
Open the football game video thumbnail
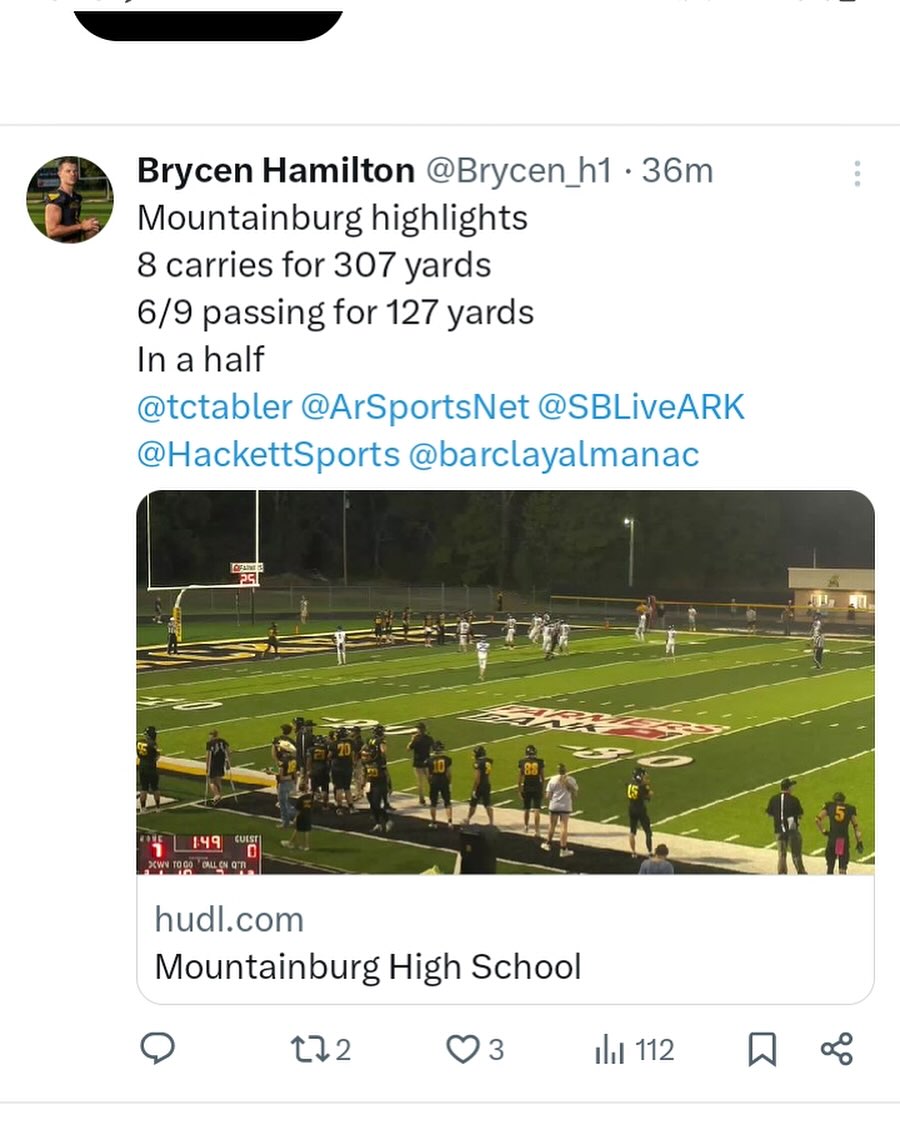point(505,682)
